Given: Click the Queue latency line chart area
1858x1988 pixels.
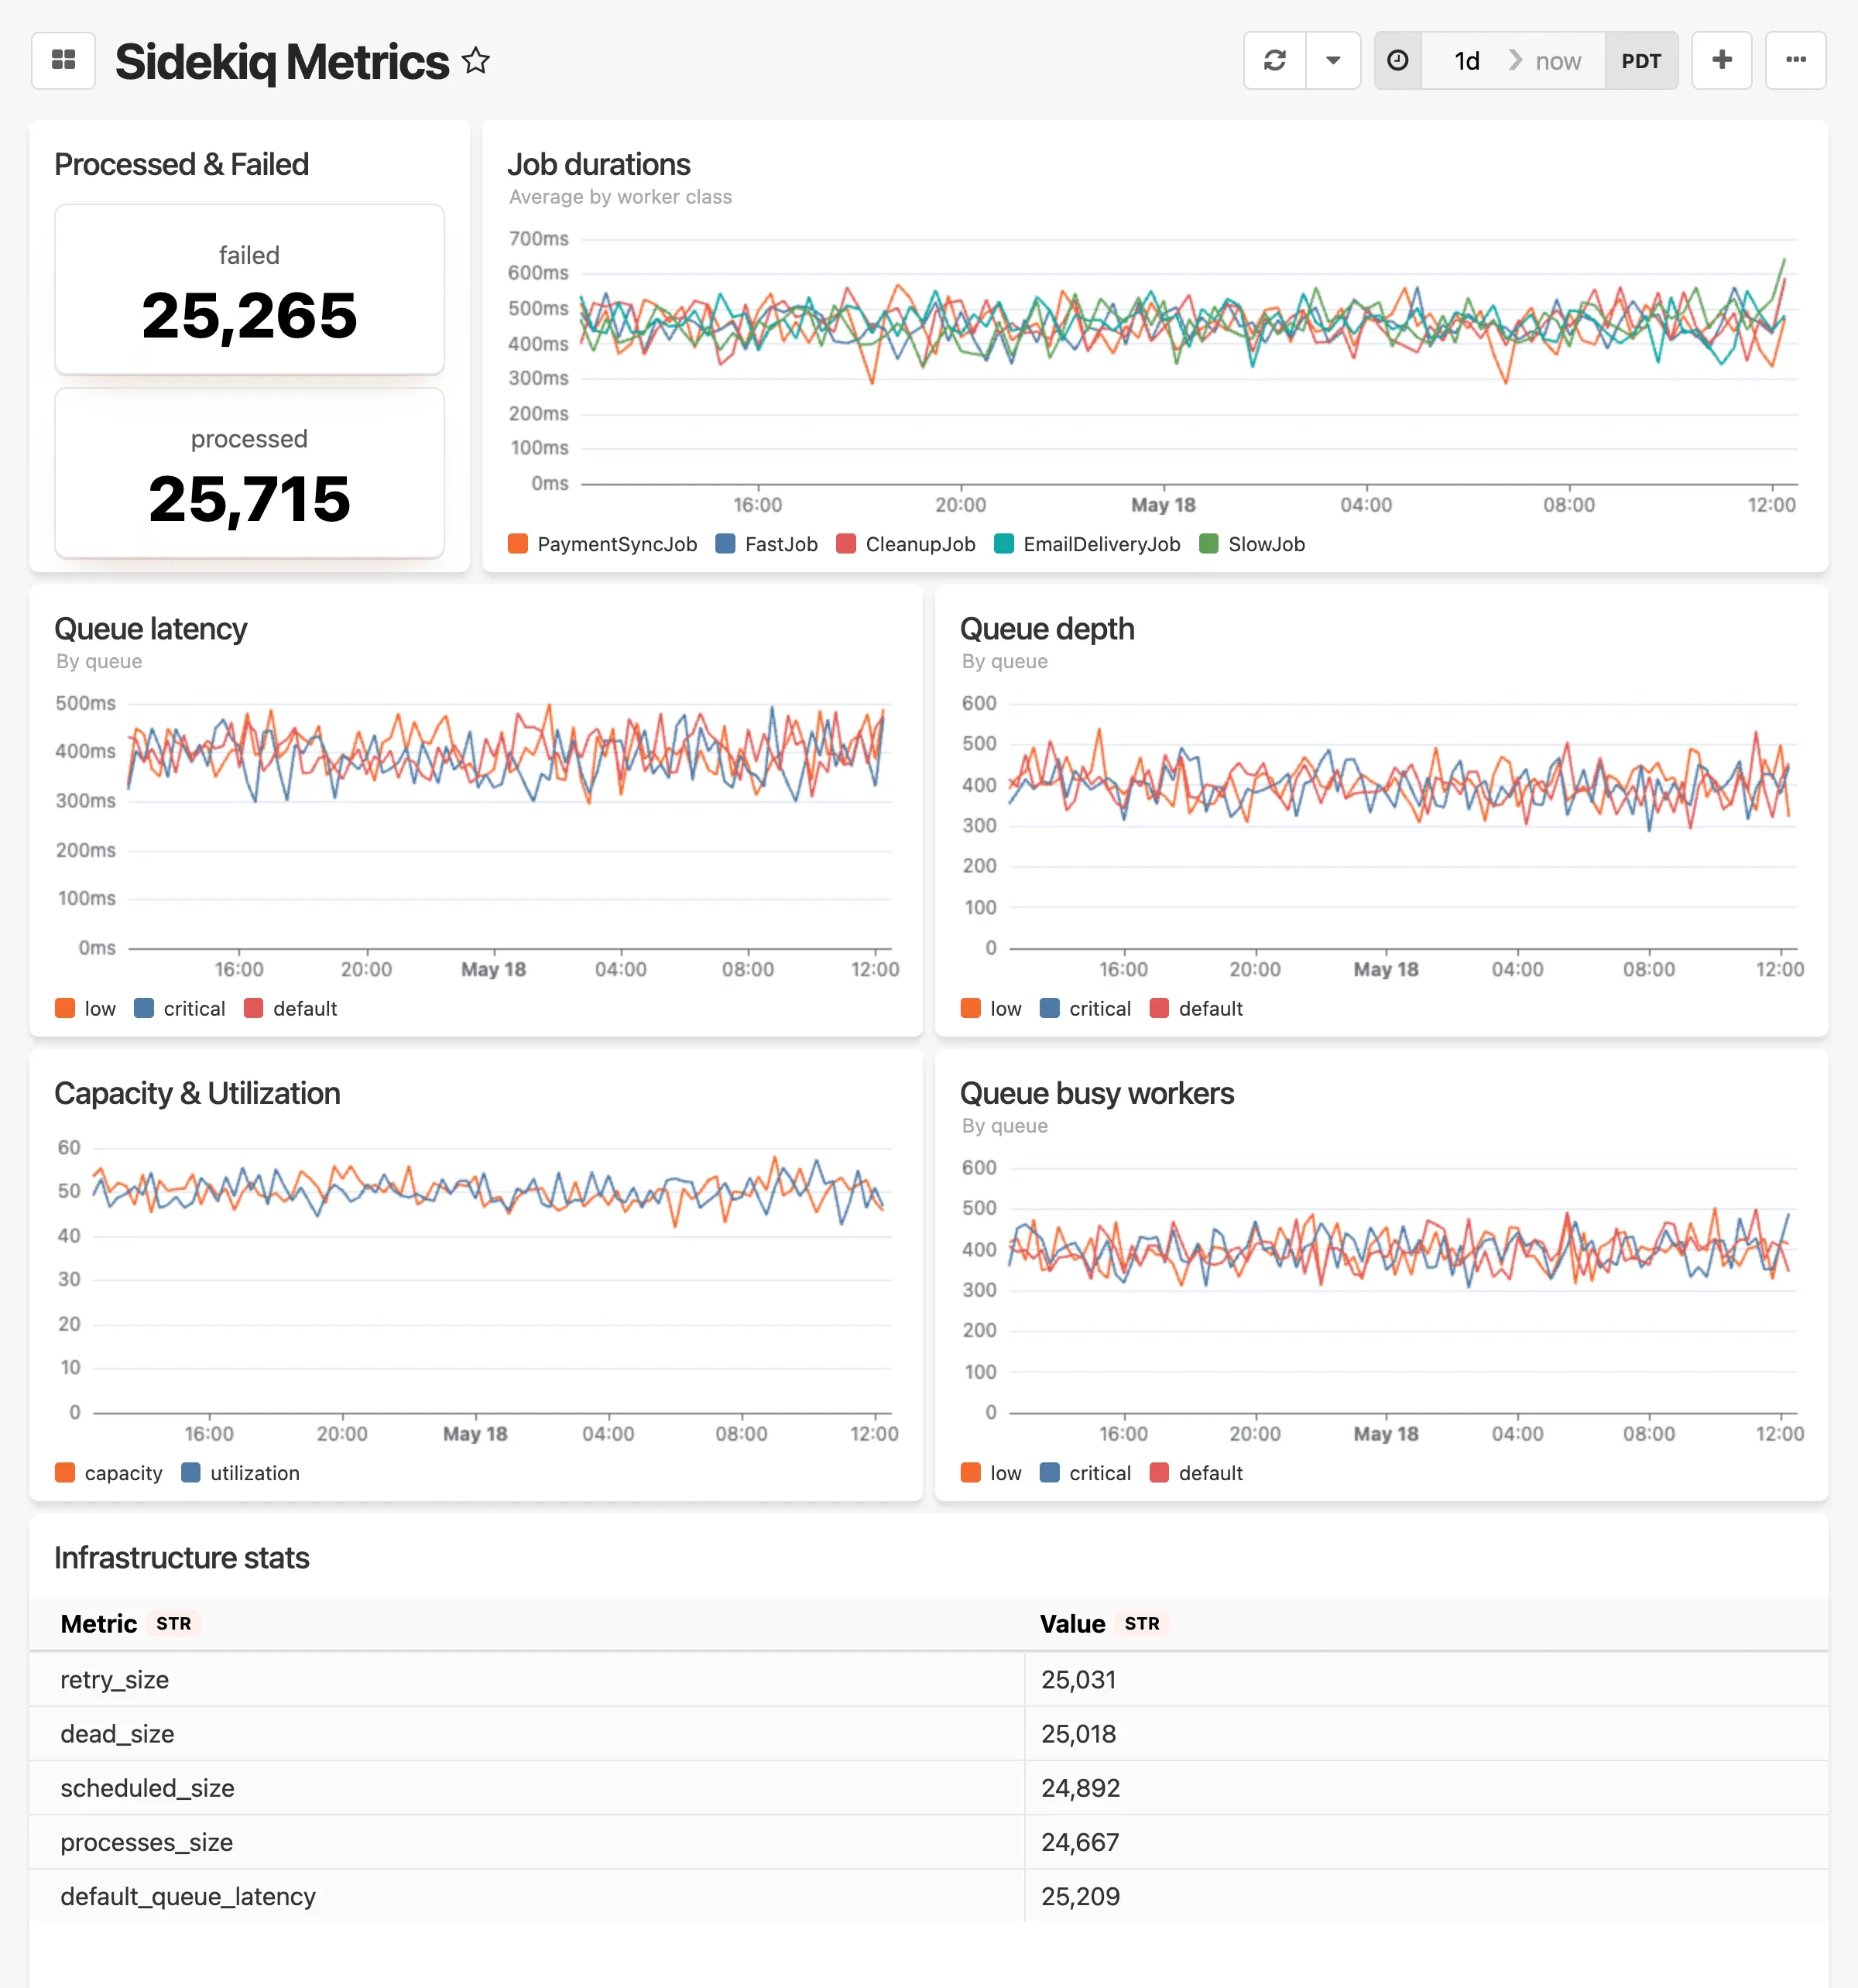Looking at the screenshot, I should click(510, 826).
